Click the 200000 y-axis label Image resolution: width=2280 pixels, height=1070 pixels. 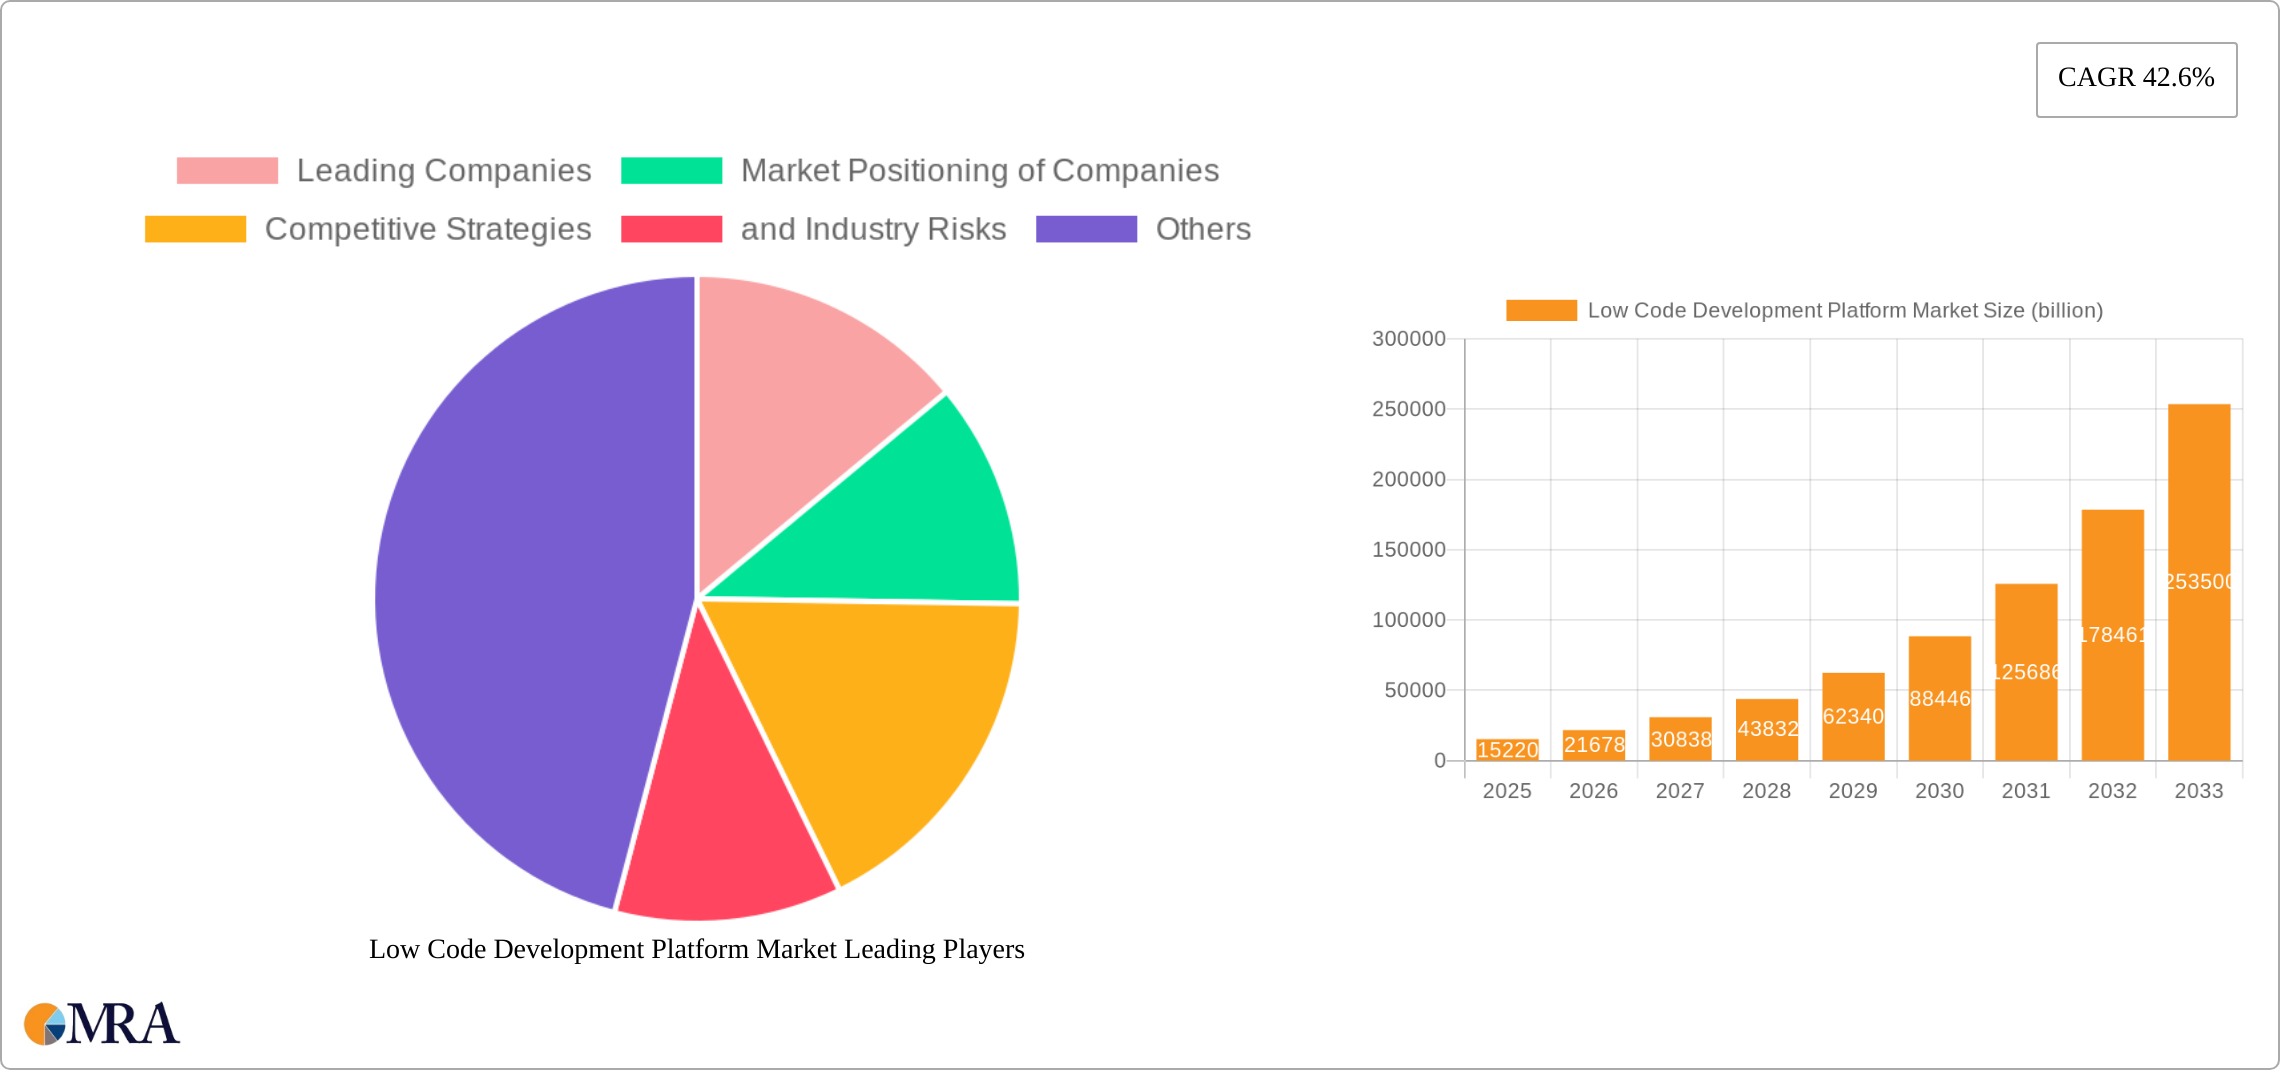[x=1409, y=480]
